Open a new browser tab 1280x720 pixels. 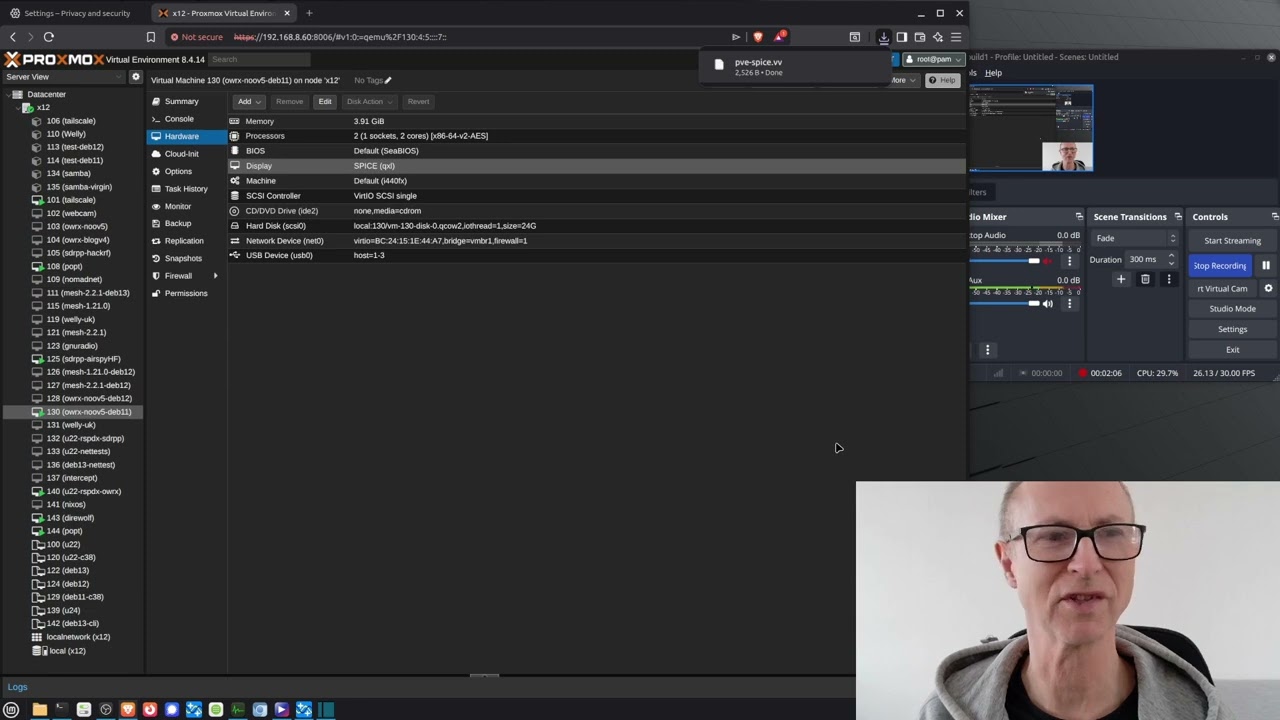[309, 13]
